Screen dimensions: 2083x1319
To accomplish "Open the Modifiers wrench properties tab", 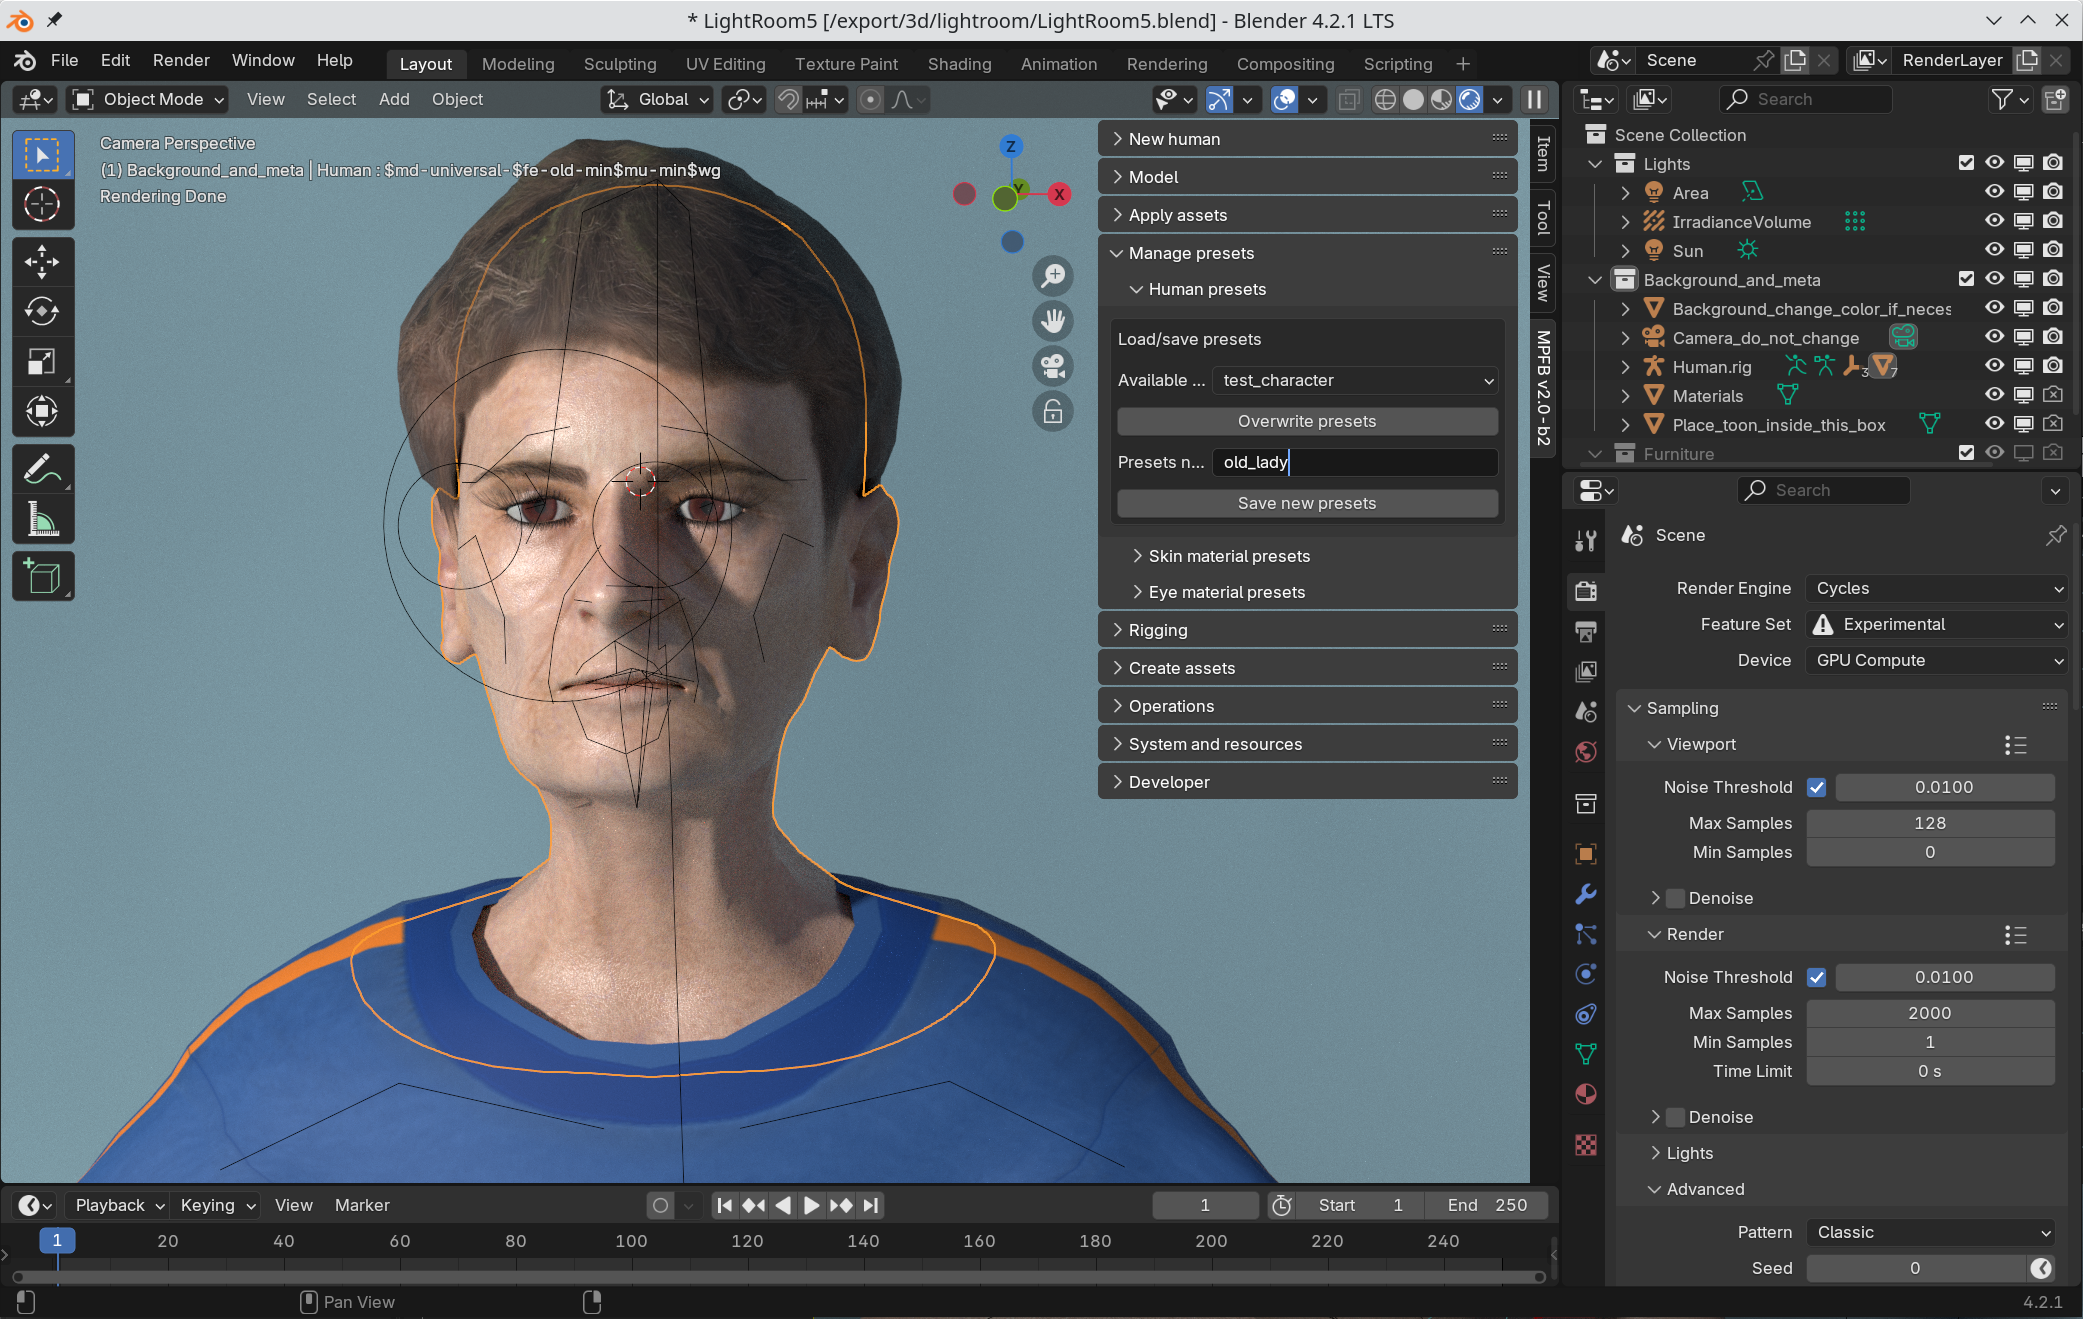I will pyautogui.click(x=1586, y=894).
